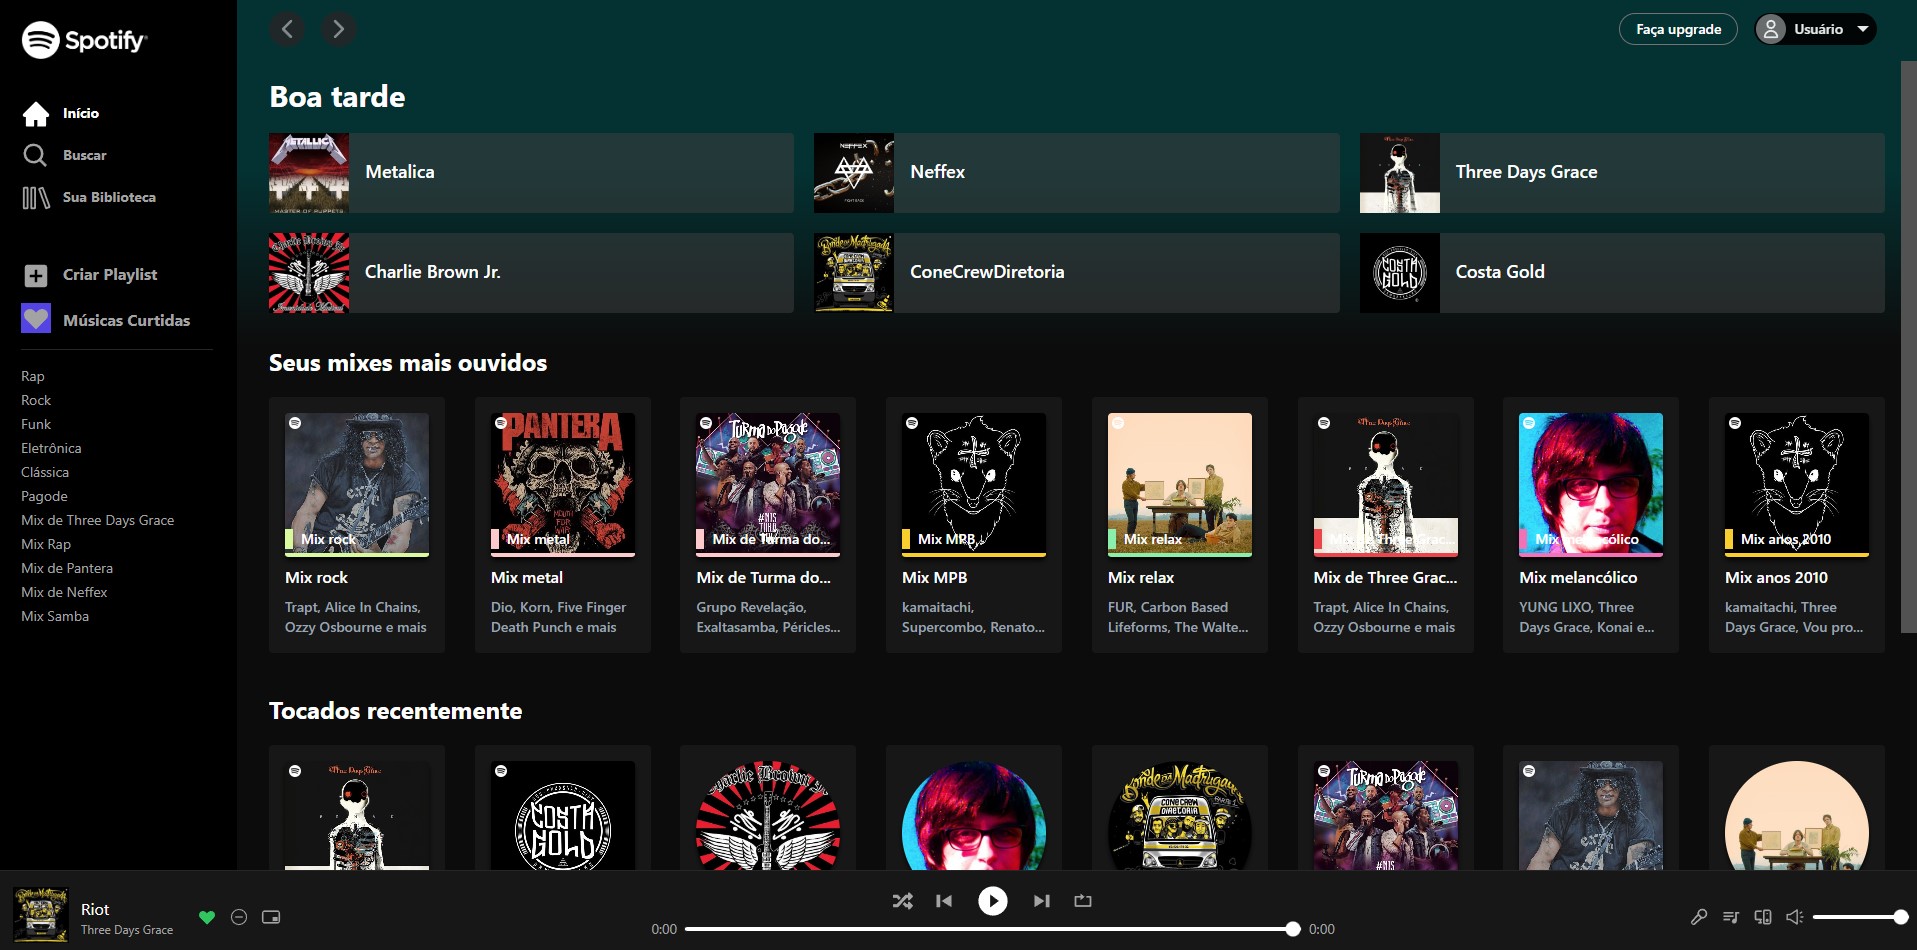This screenshot has height=950, width=1917.
Task: Open connect to a device icon
Action: click(1763, 917)
